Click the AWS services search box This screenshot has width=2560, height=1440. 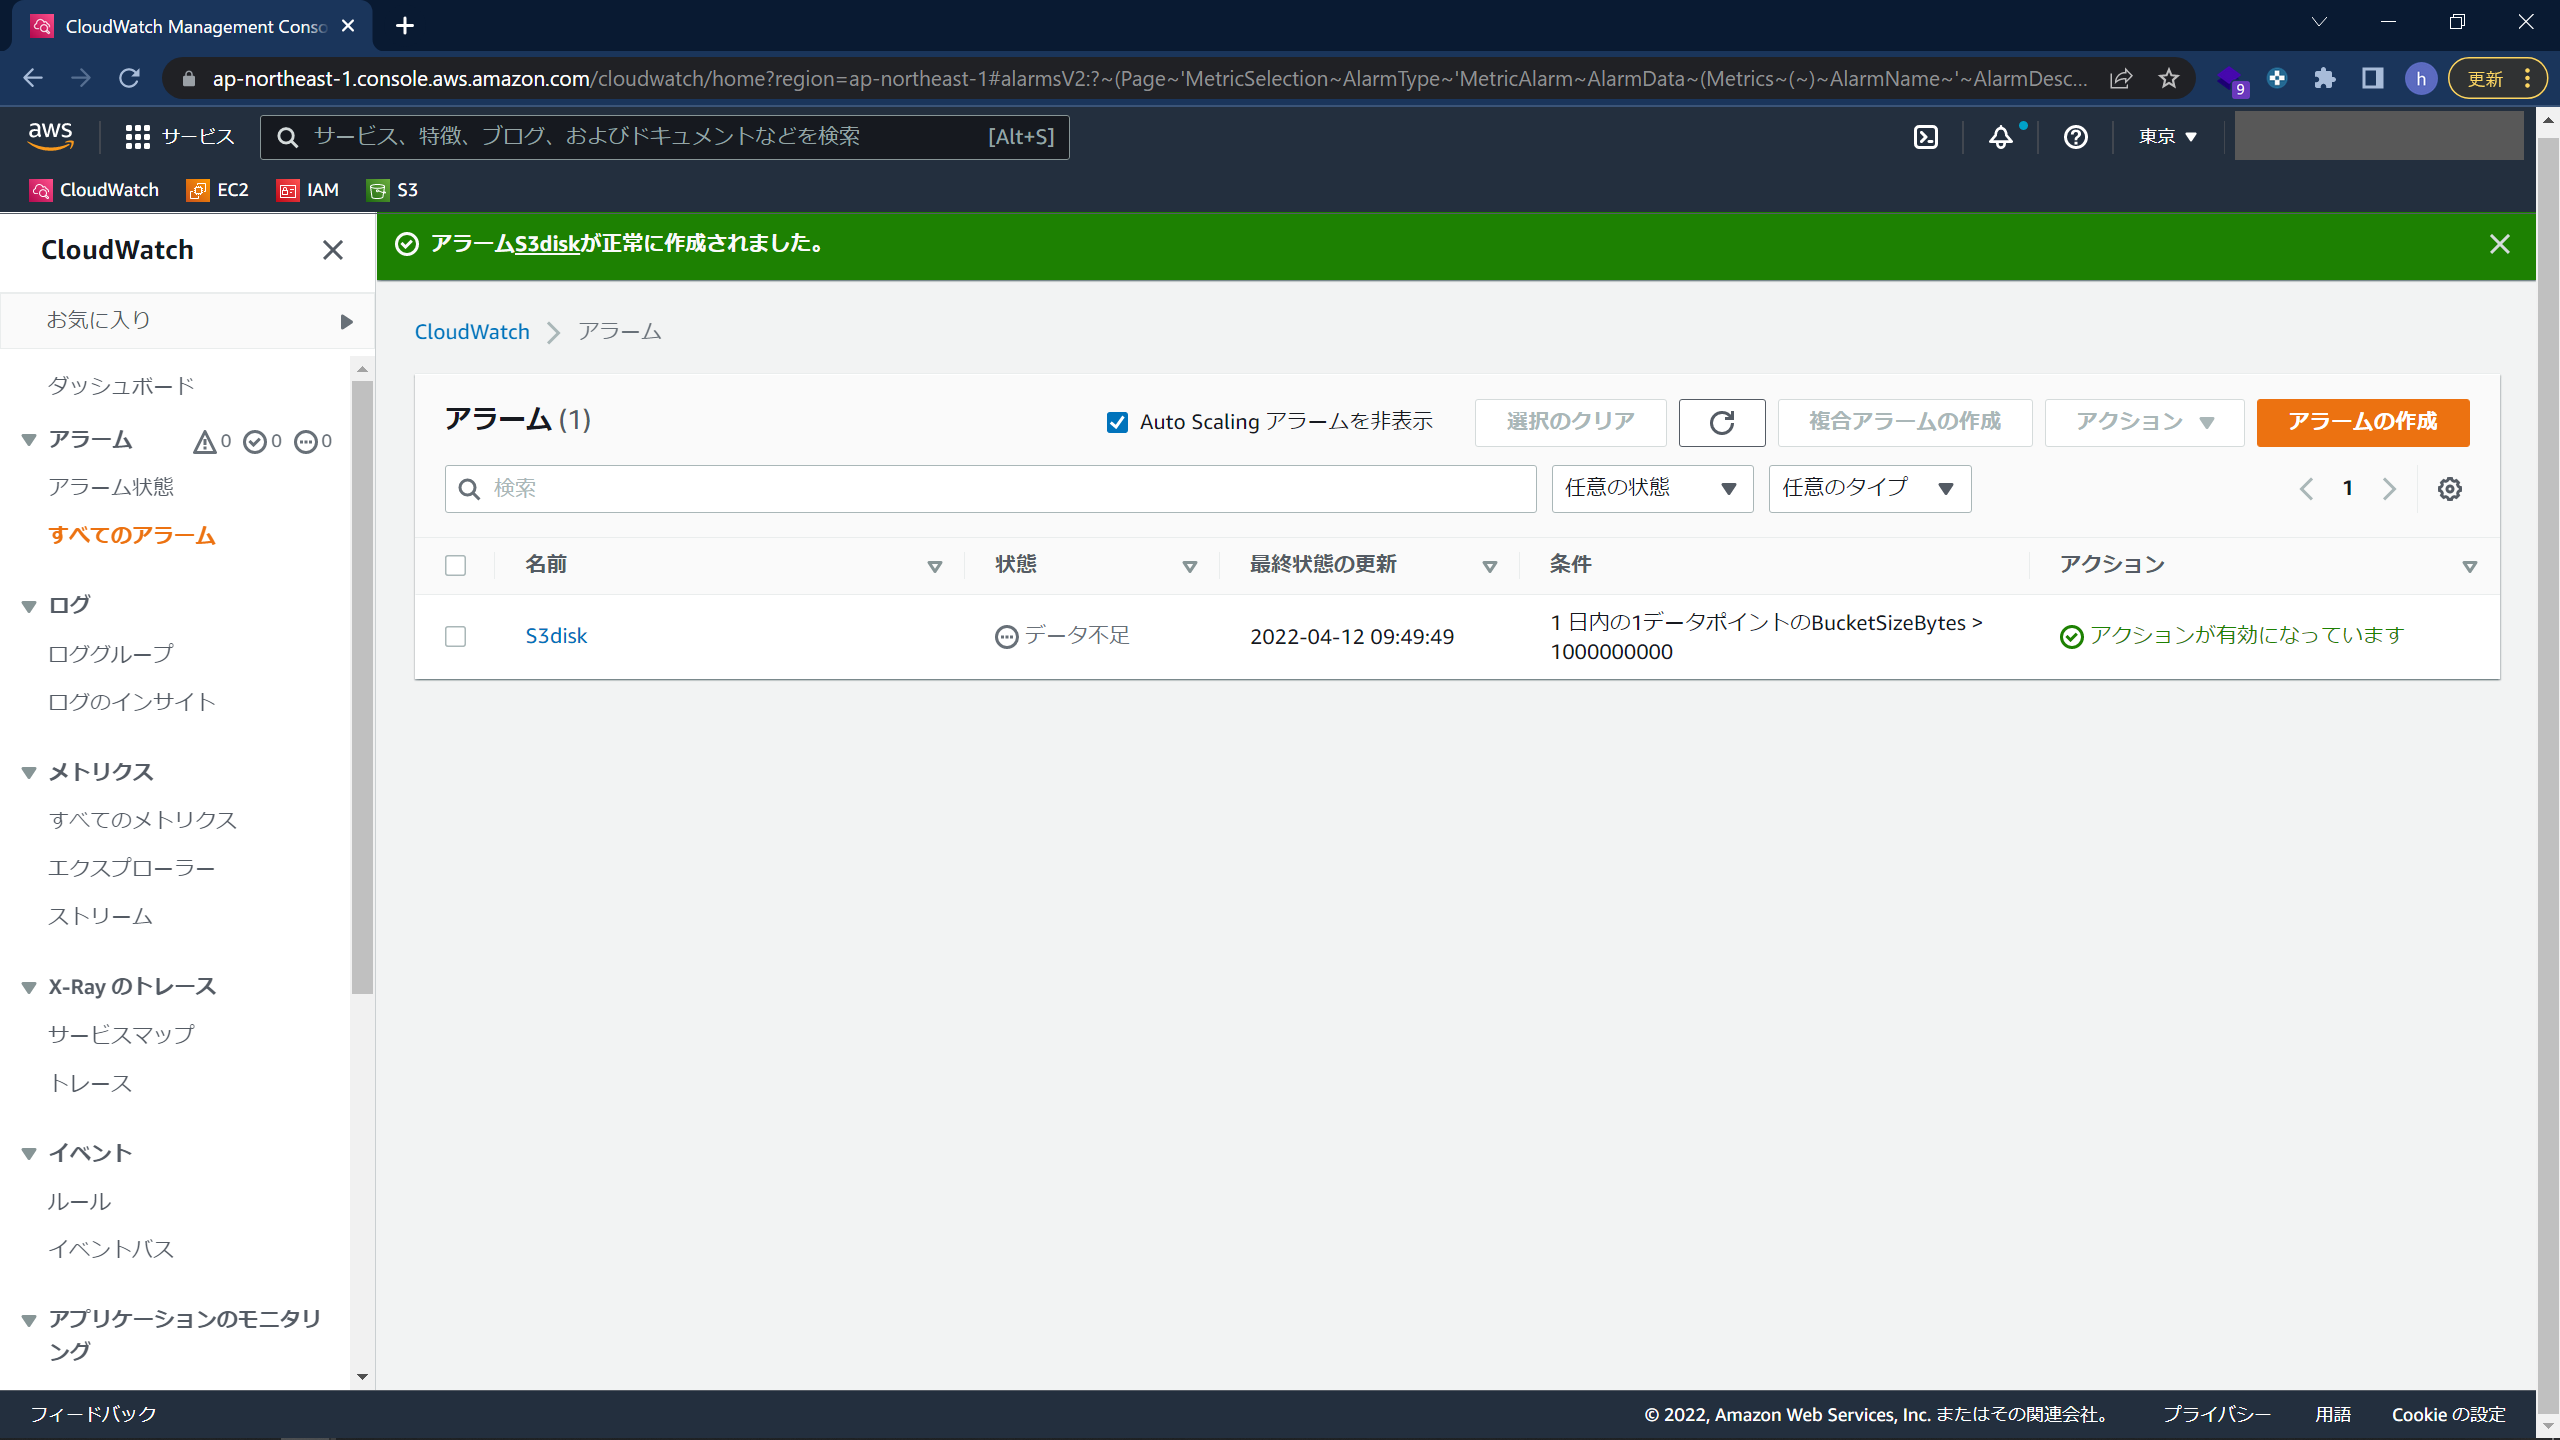coord(664,137)
